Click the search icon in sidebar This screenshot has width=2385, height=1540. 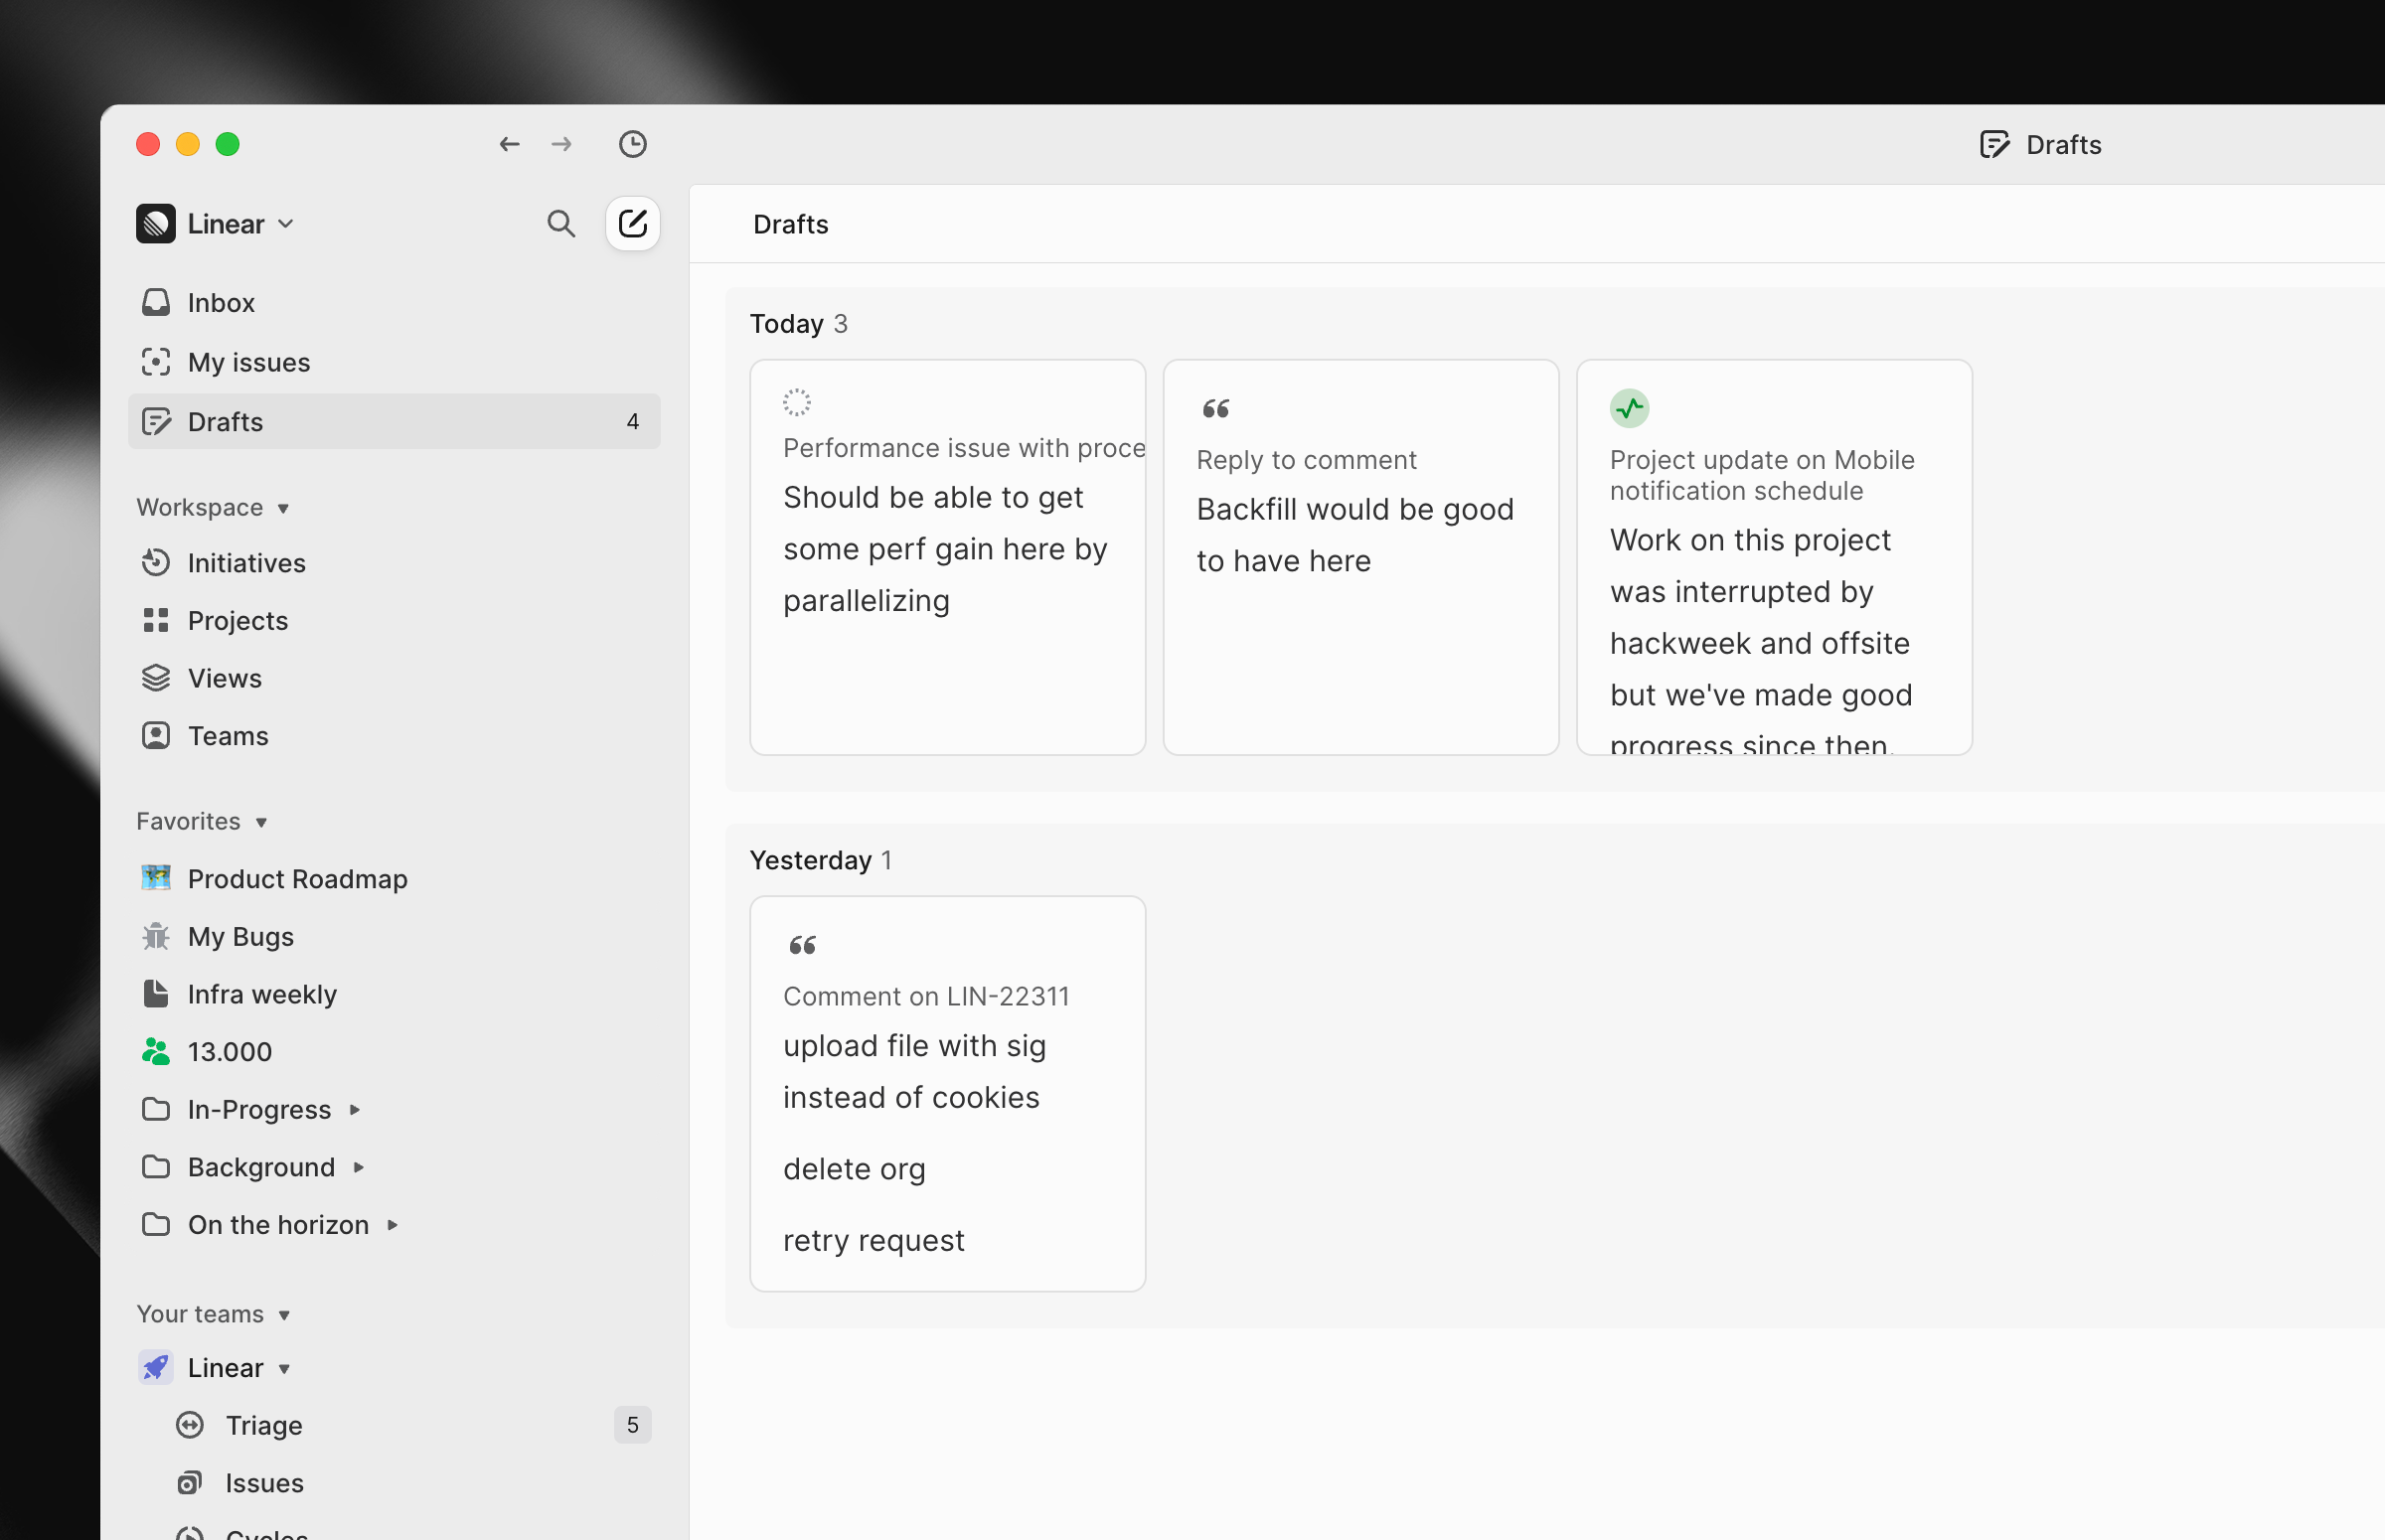tap(561, 223)
